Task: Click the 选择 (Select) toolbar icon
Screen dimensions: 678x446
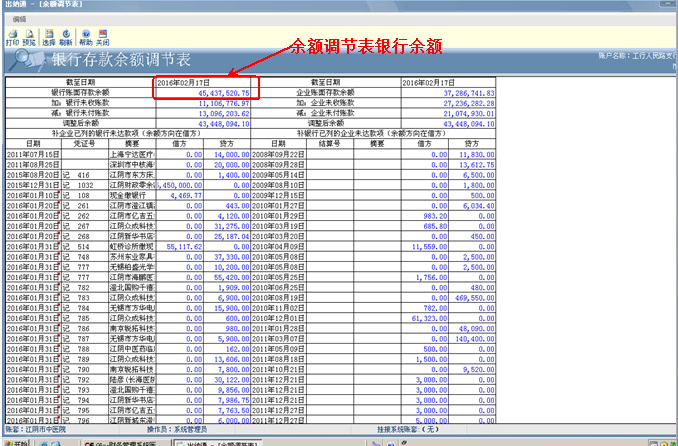Action: coord(49,38)
